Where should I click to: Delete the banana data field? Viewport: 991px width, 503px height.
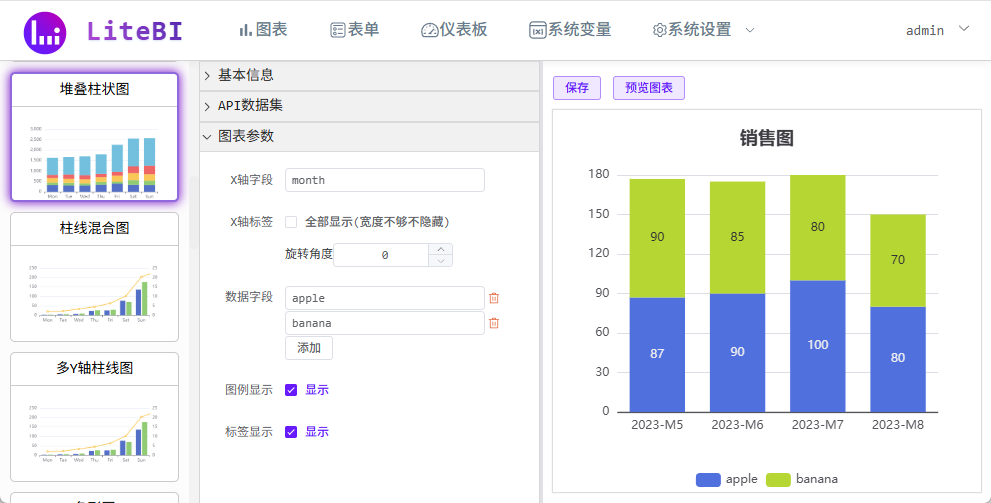pyautogui.click(x=493, y=323)
